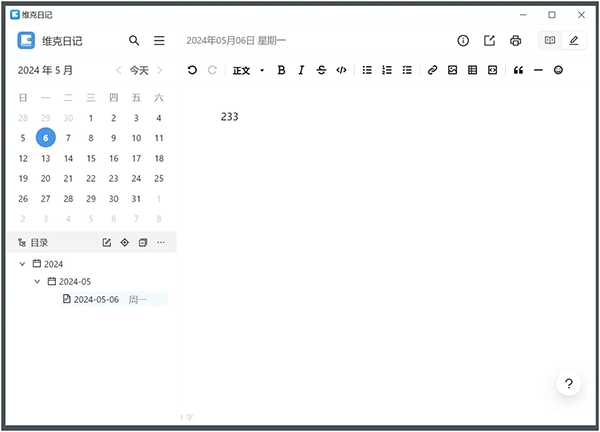The width and height of the screenshot is (600, 432).
Task: Click the export/share icon
Action: point(489,41)
